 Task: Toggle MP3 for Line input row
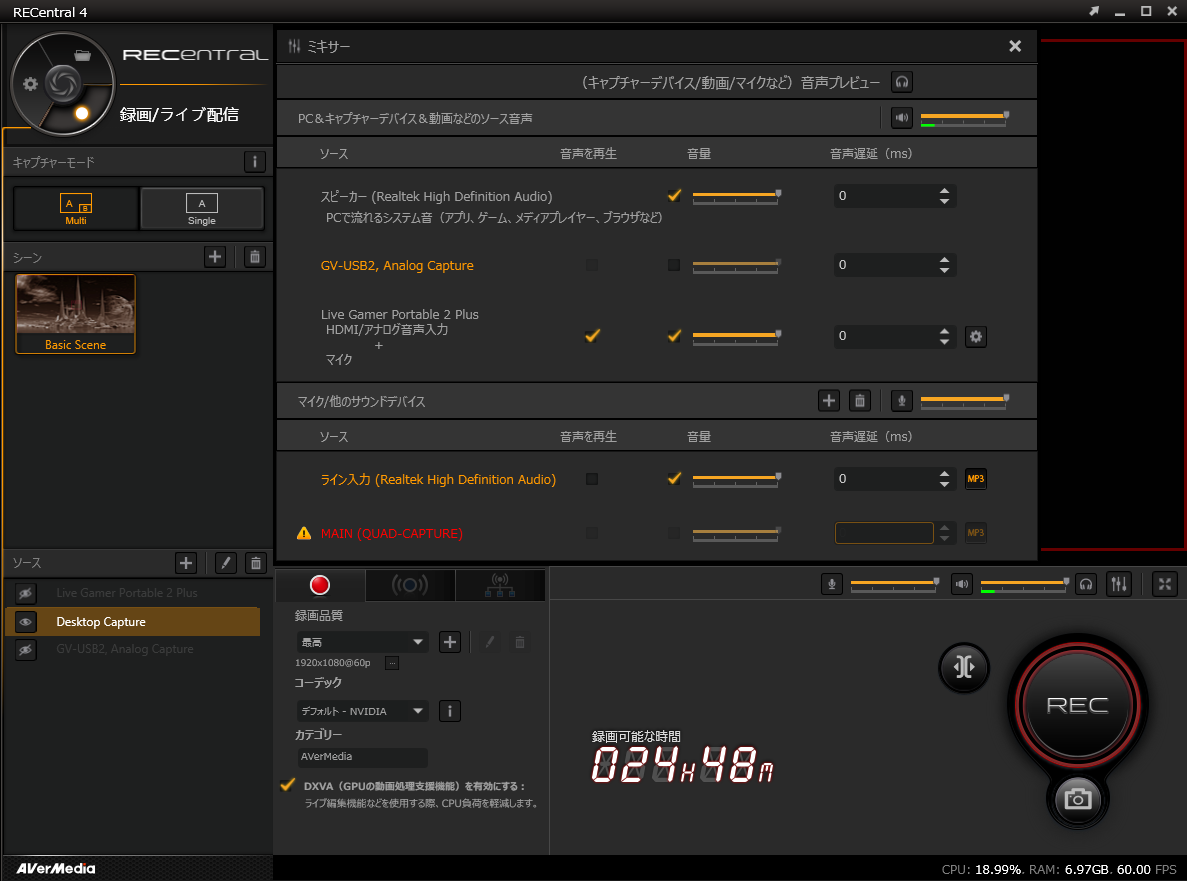976,478
